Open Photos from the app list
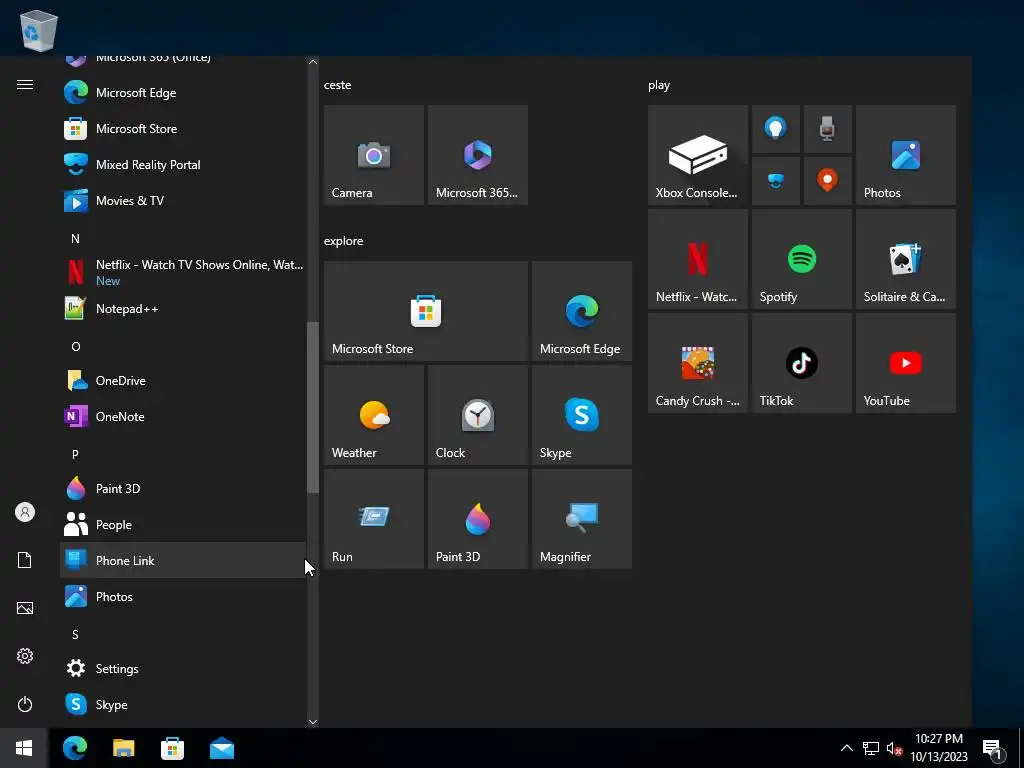This screenshot has height=768, width=1024. [x=183, y=596]
